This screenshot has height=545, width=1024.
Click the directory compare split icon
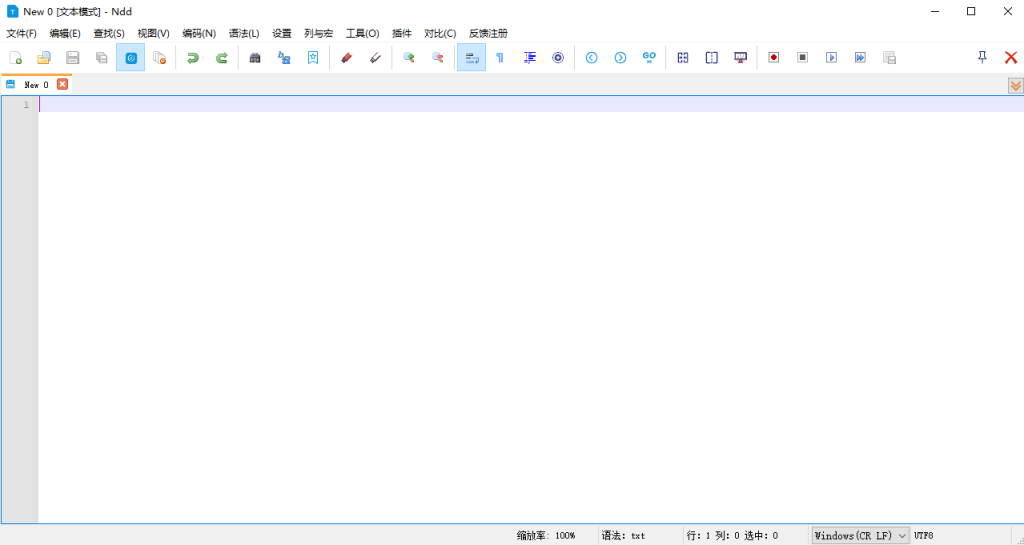pos(712,57)
